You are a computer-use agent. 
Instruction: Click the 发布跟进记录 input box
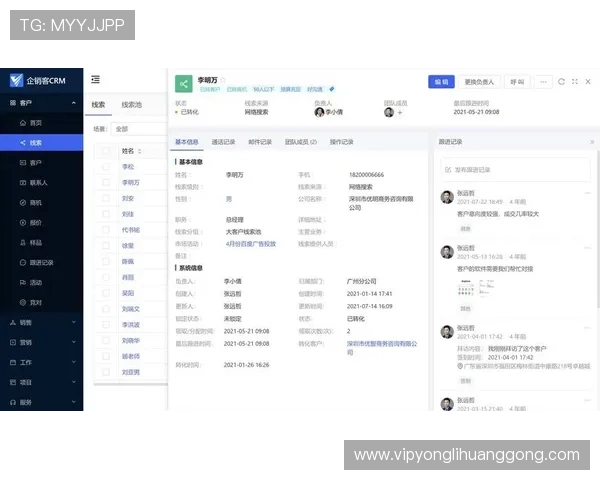pyautogui.click(x=515, y=170)
